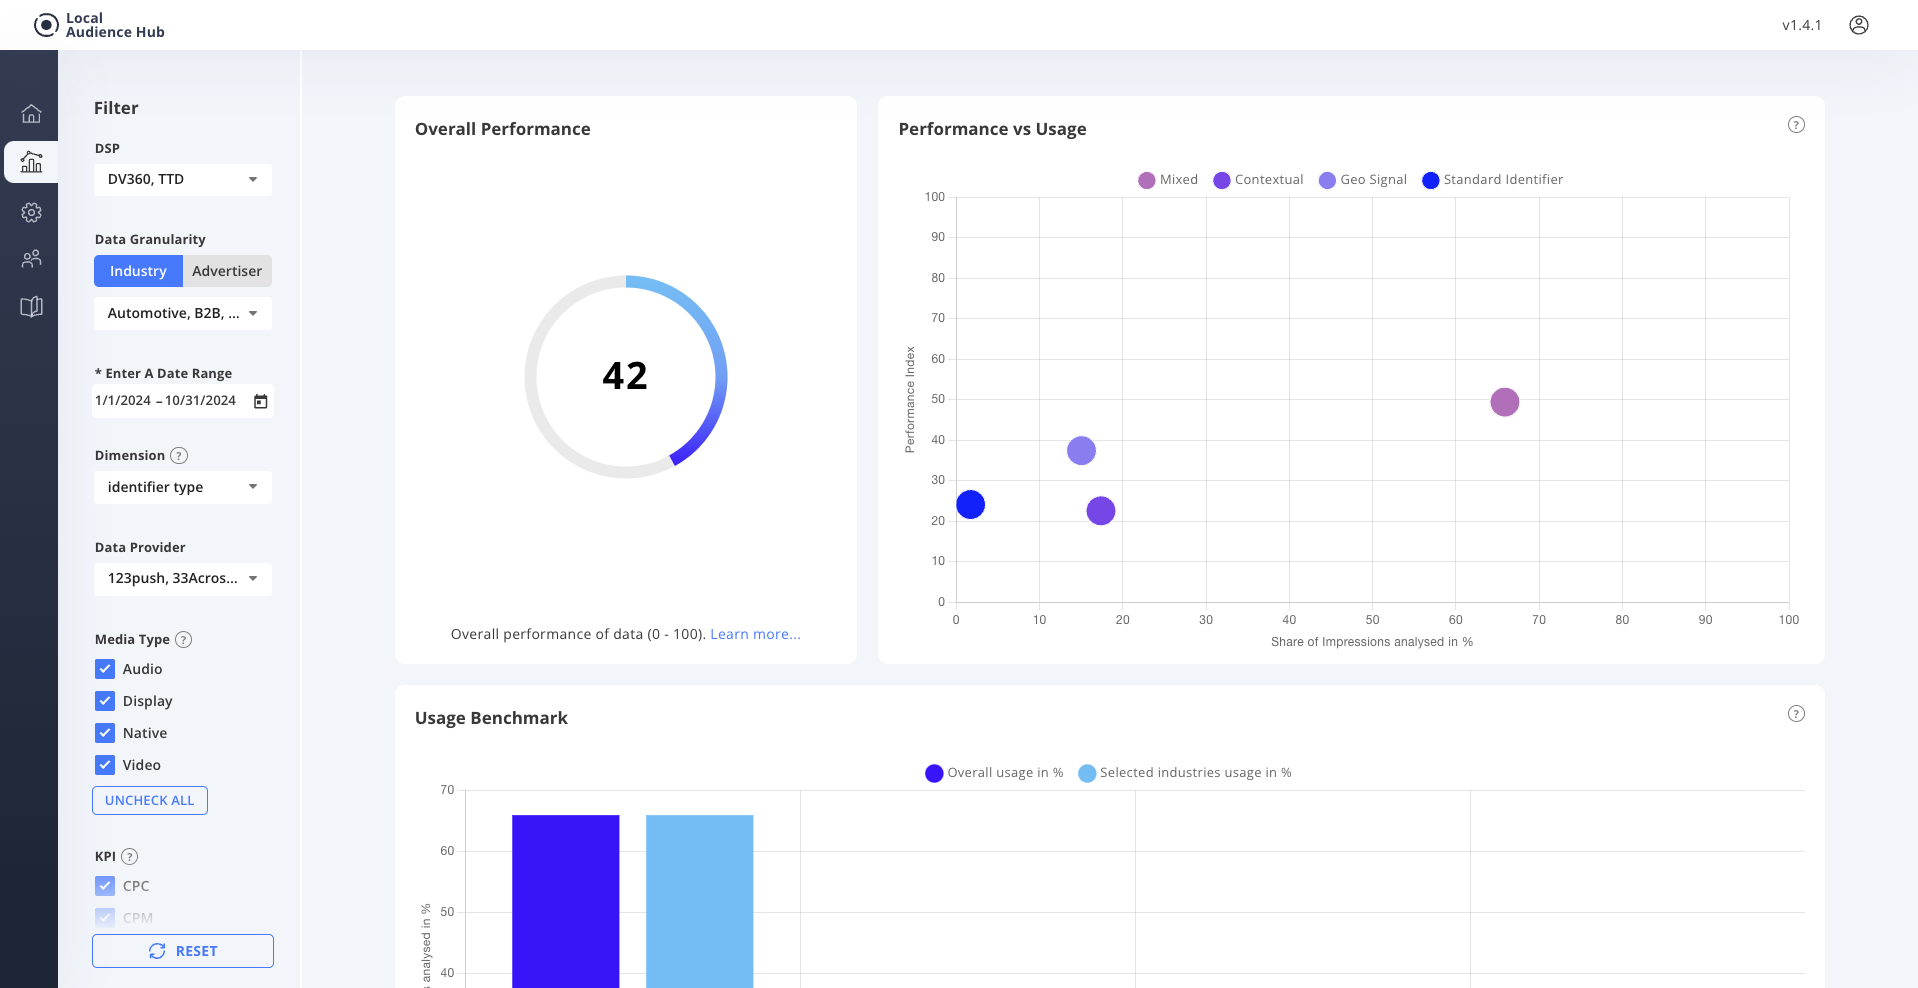The image size is (1918, 988).
Task: Expand the Data Provider dropdown
Action: (182, 579)
